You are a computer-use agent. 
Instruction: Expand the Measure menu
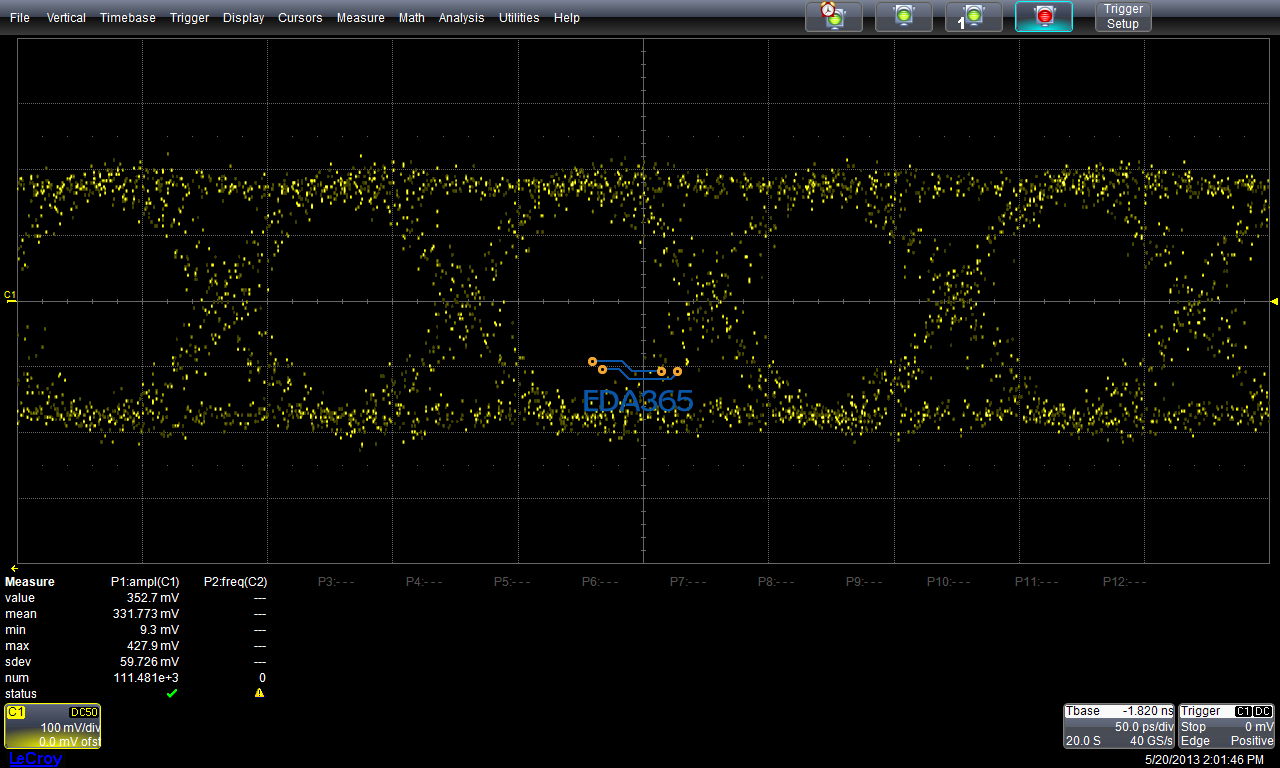[360, 18]
